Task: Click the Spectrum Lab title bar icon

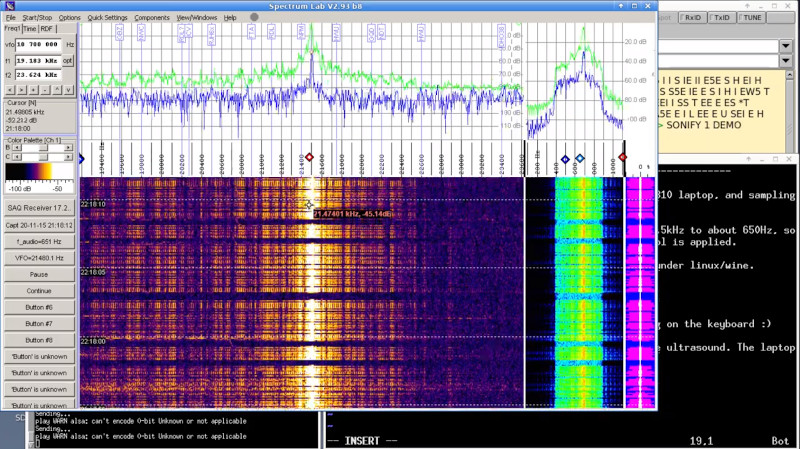Action: coord(9,5)
